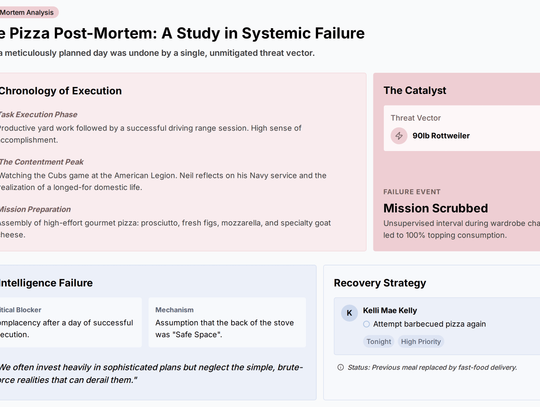The height and width of the screenshot is (407, 540).
Task: Click the Threat Vector 90lb Rottweiler card
Action: tap(462, 128)
